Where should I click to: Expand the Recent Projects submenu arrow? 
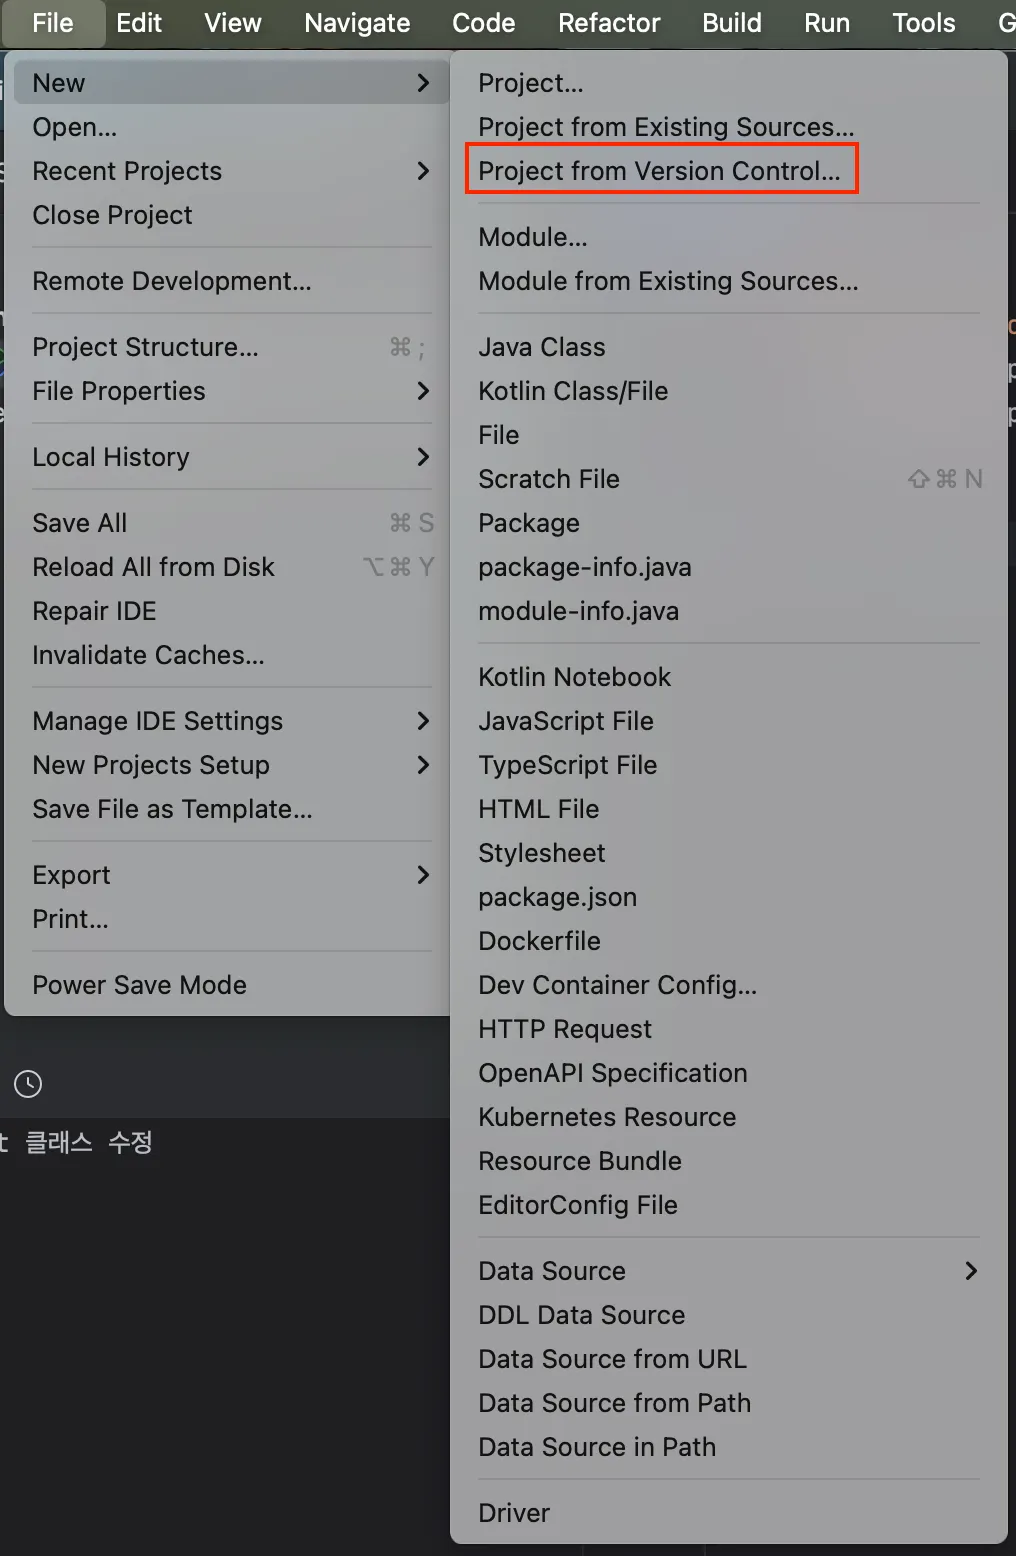click(x=423, y=171)
